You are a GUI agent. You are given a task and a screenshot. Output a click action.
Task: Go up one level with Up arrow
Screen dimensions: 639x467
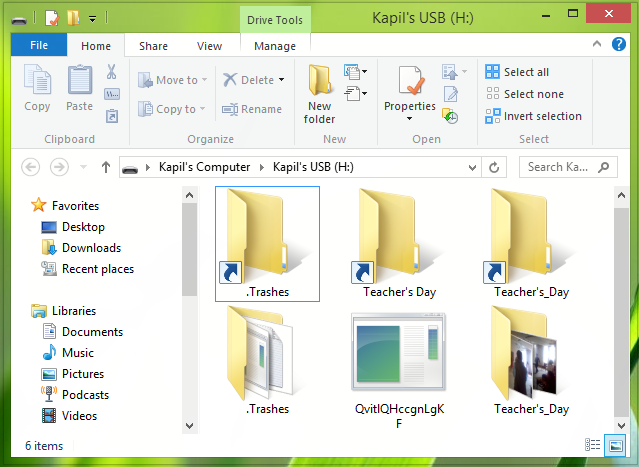pyautogui.click(x=106, y=167)
